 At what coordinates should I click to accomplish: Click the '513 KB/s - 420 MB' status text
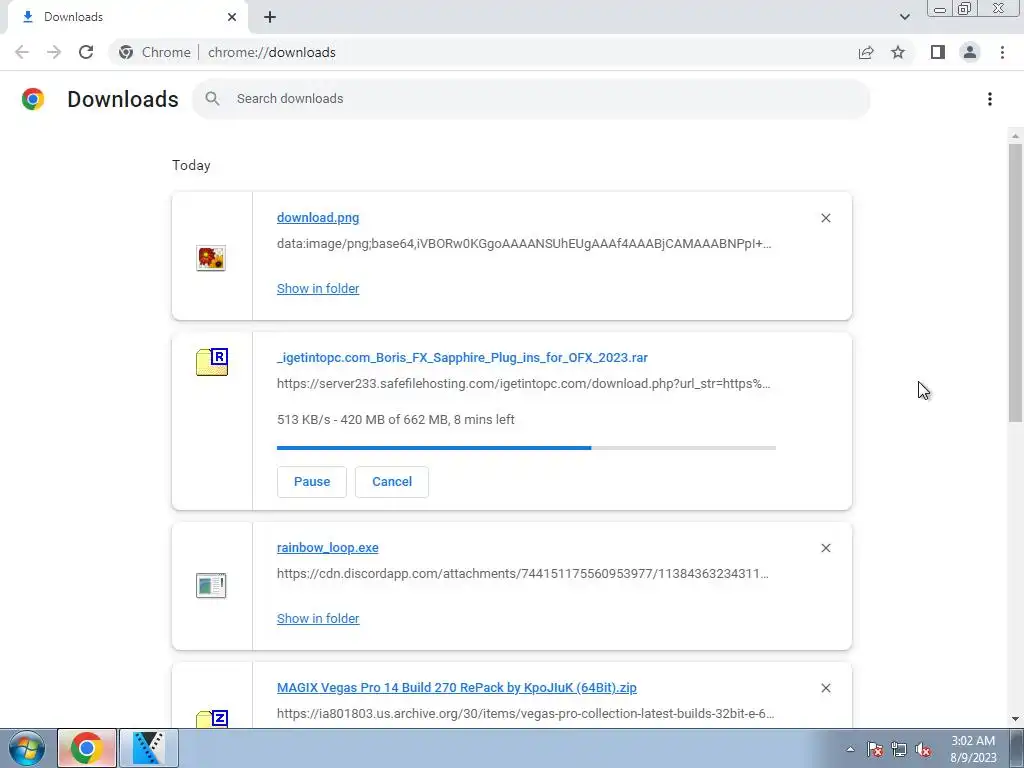[396, 420]
